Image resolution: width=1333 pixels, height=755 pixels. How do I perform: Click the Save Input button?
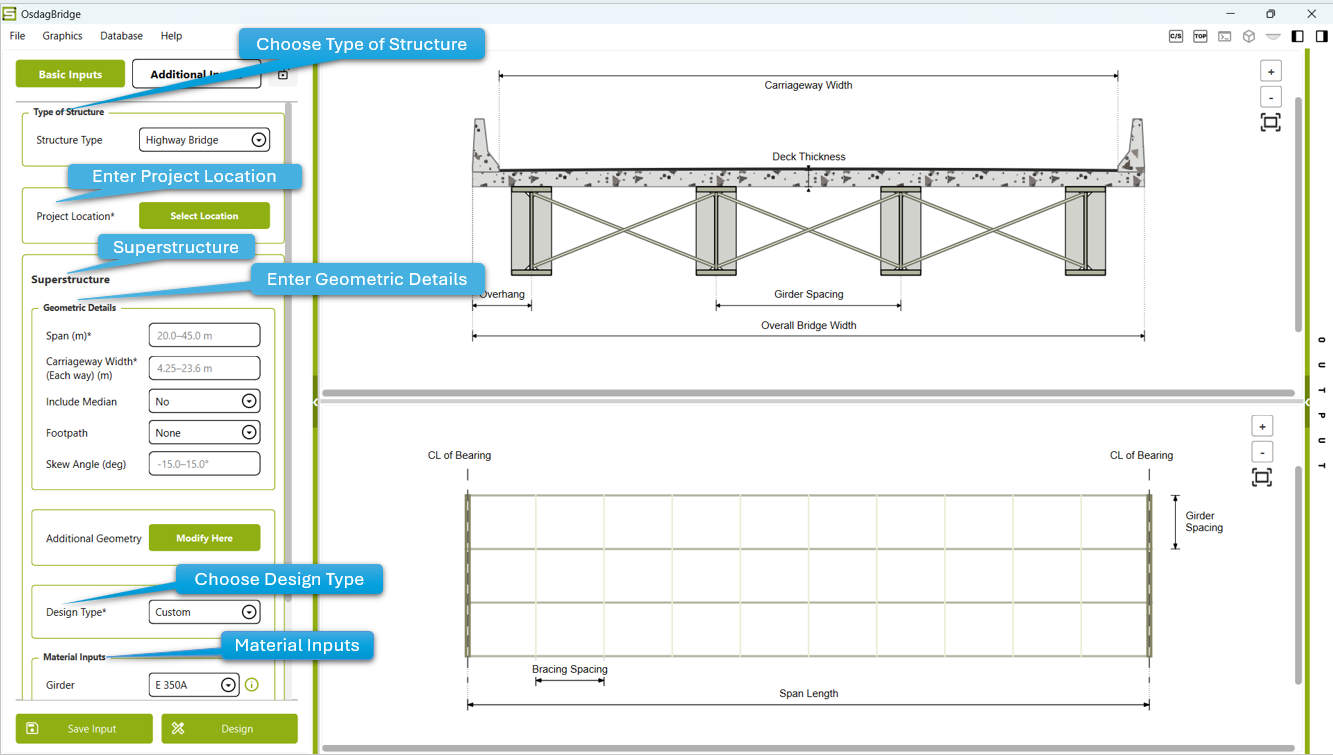coord(84,729)
